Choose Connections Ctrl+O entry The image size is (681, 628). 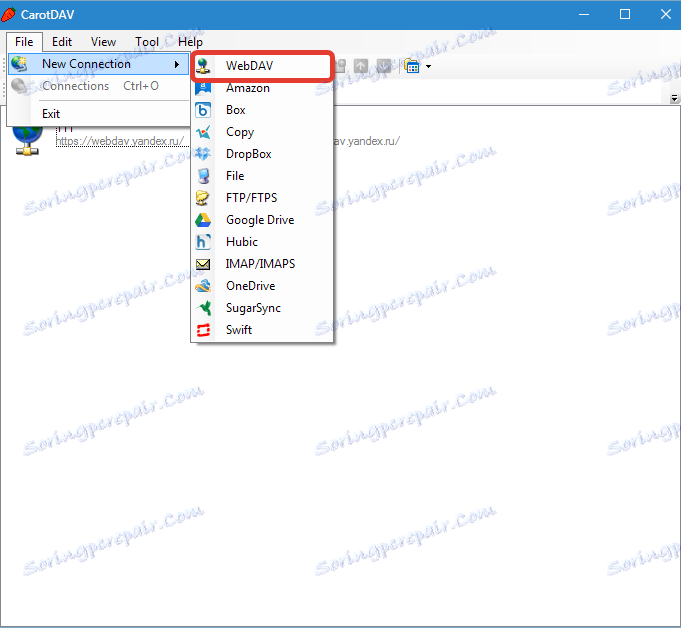(99, 86)
